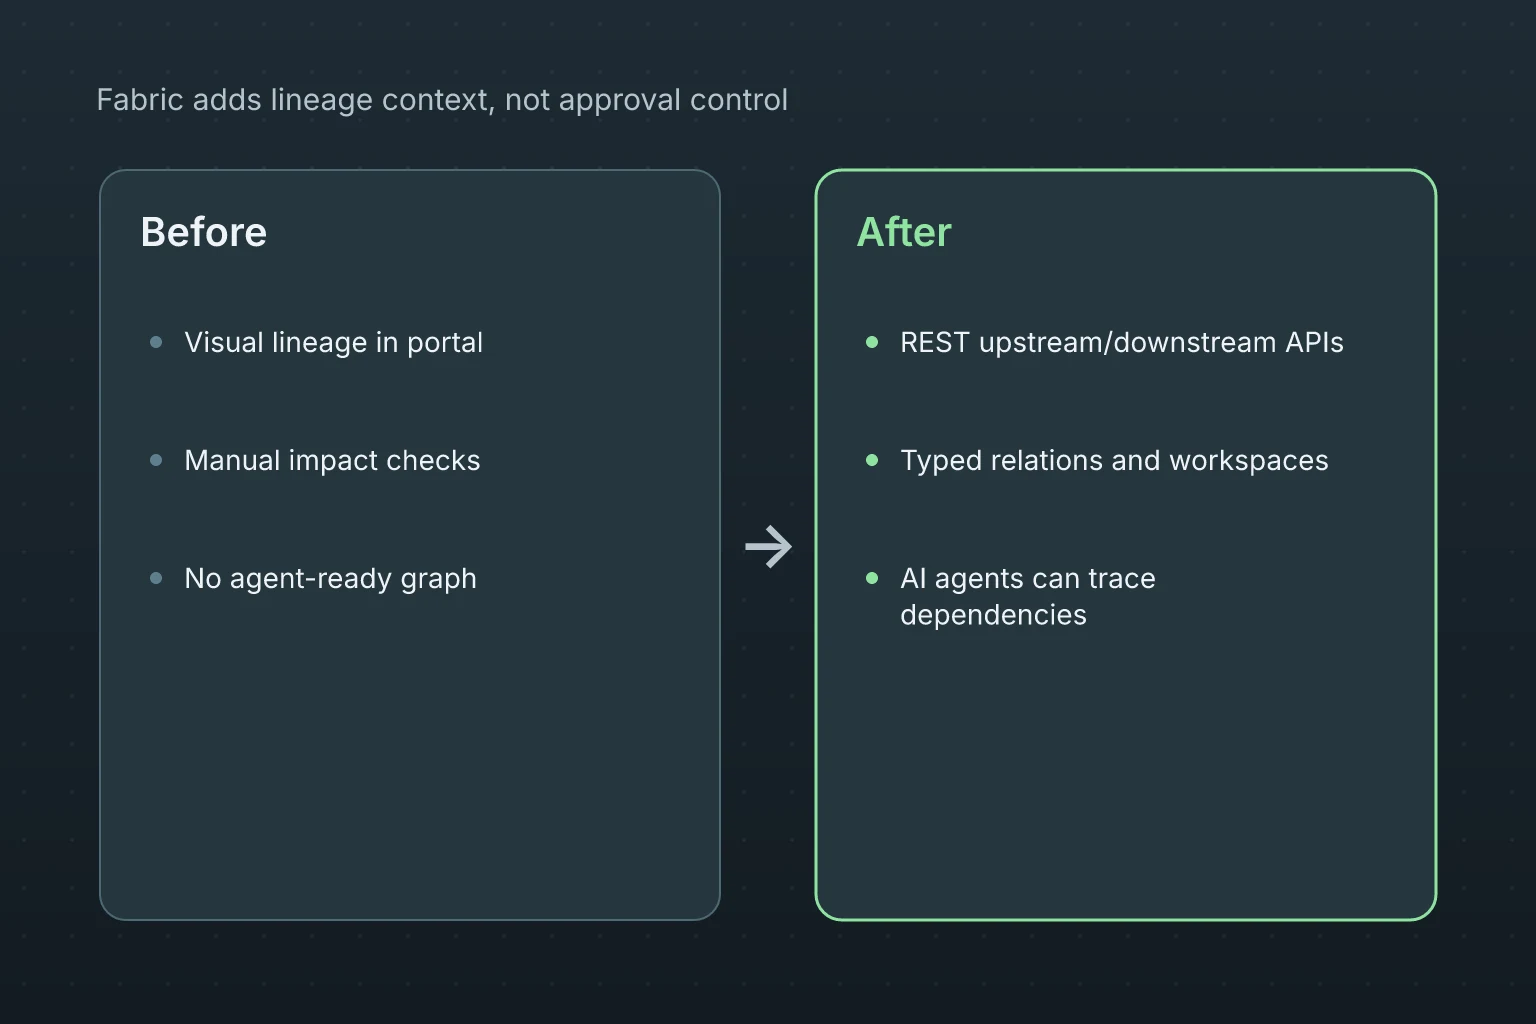Click the slide title about Fabric lineage context

[x=442, y=100]
